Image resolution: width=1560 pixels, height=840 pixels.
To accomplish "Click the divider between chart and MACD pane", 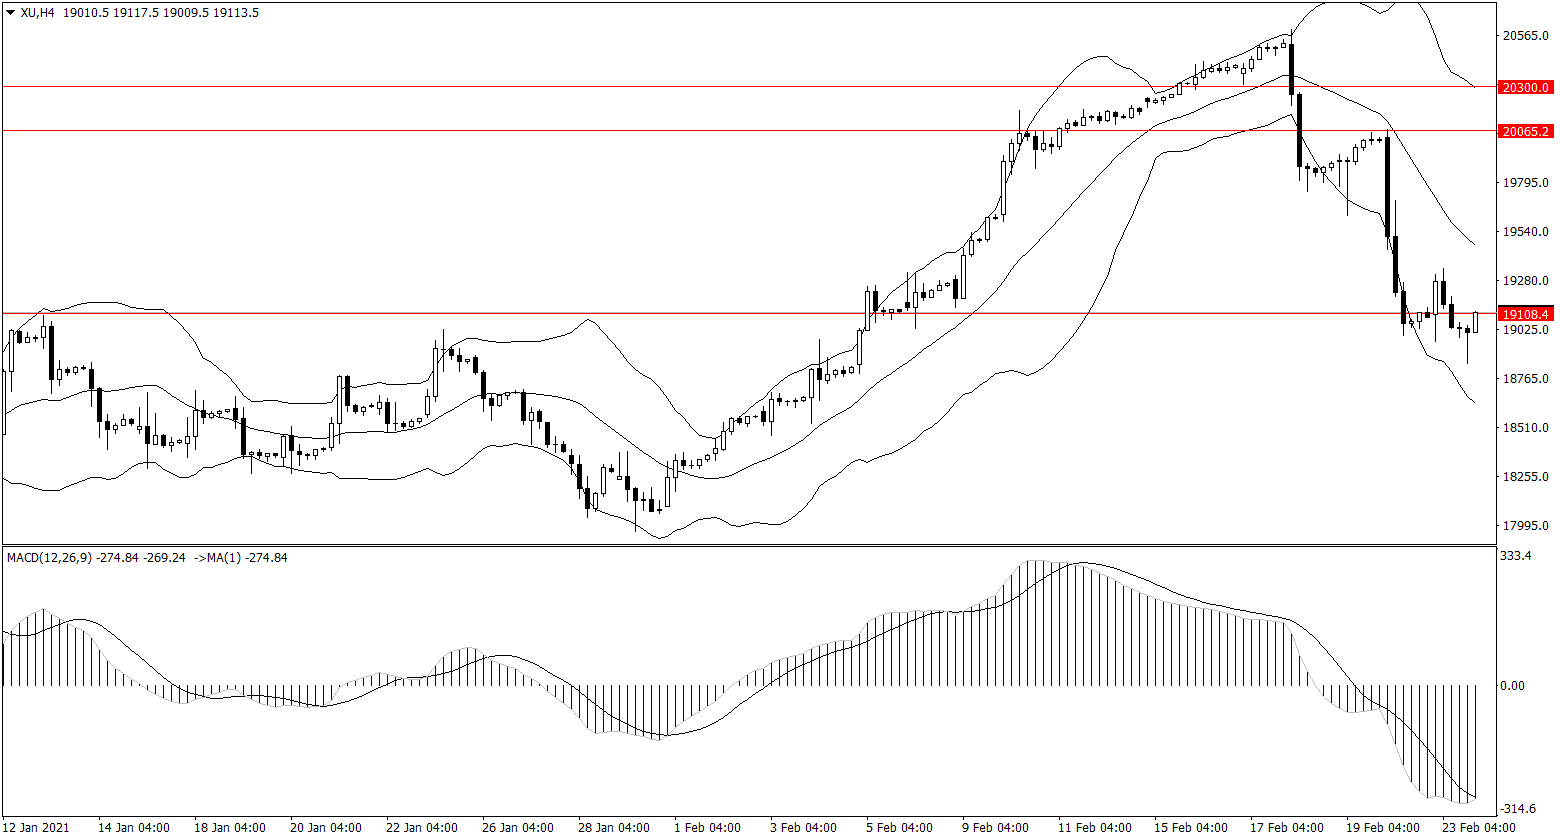I will [750, 546].
